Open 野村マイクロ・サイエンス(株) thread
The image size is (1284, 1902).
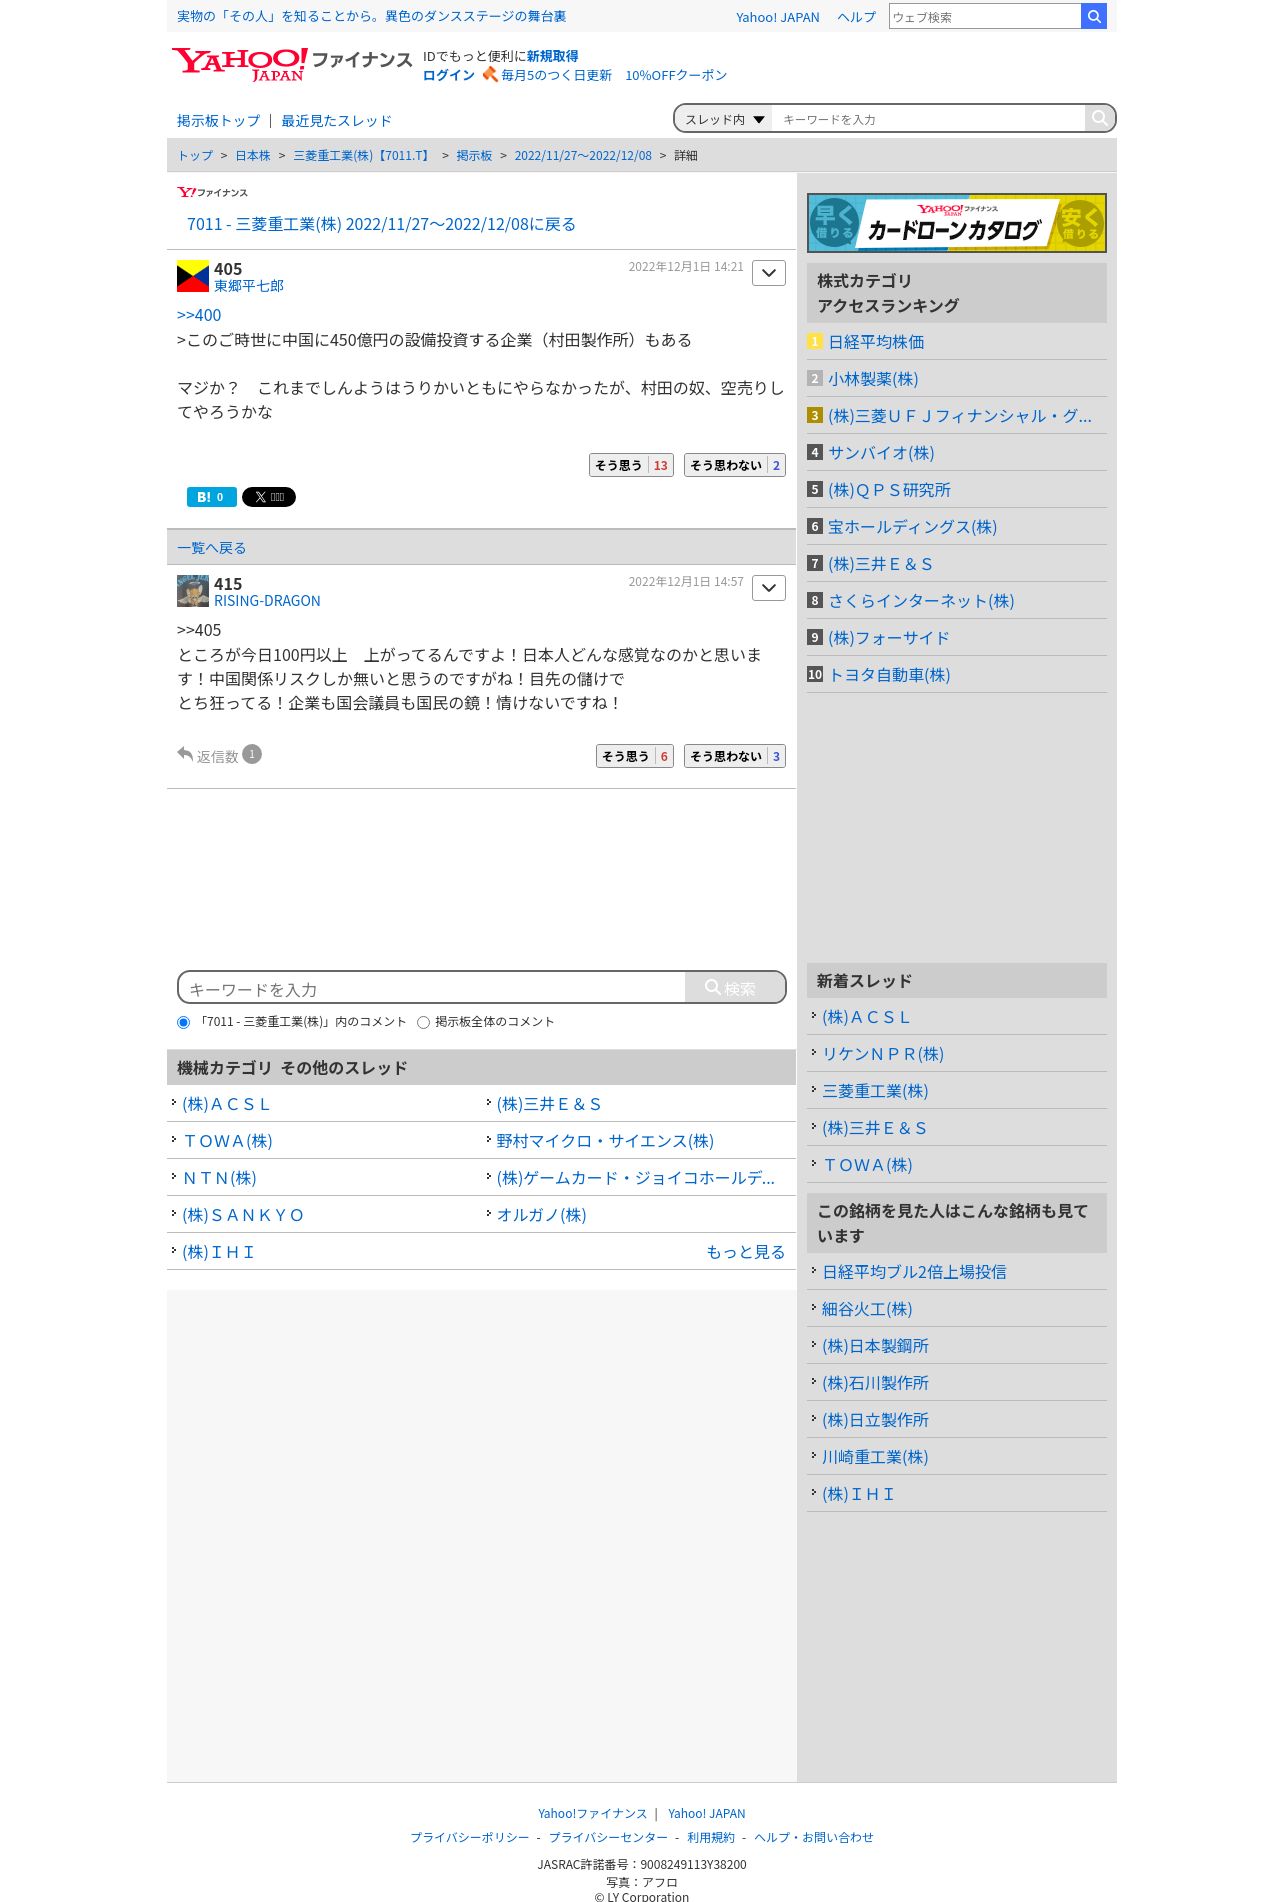click(x=605, y=1141)
